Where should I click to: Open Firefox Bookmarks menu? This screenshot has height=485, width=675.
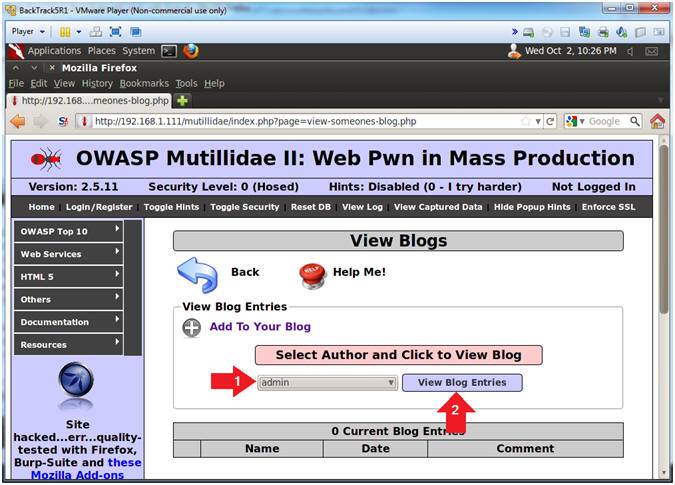pos(144,83)
